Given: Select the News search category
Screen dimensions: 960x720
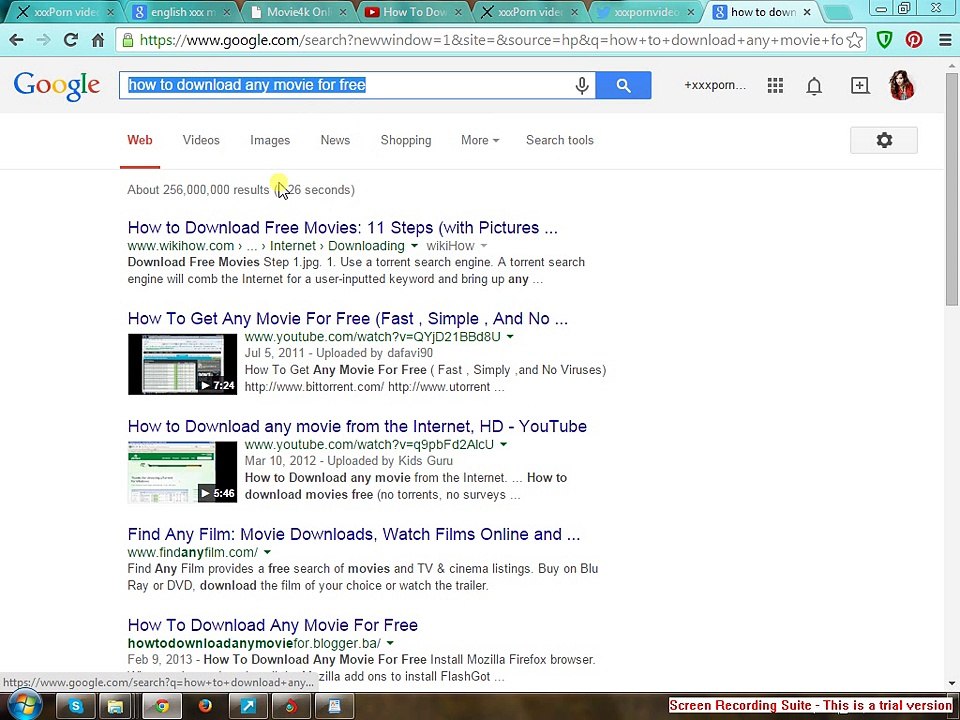Looking at the screenshot, I should click(335, 140).
